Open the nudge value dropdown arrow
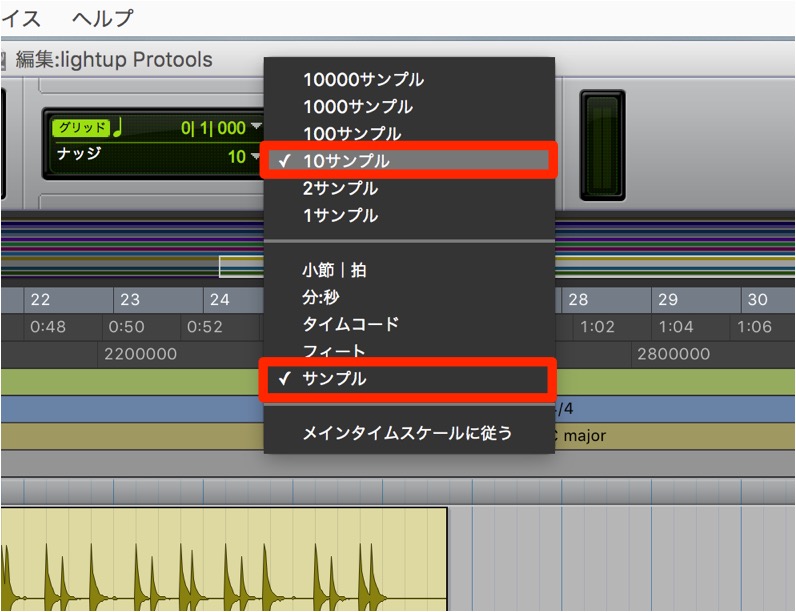Image resolution: width=796 pixels, height=612 pixels. click(255, 156)
